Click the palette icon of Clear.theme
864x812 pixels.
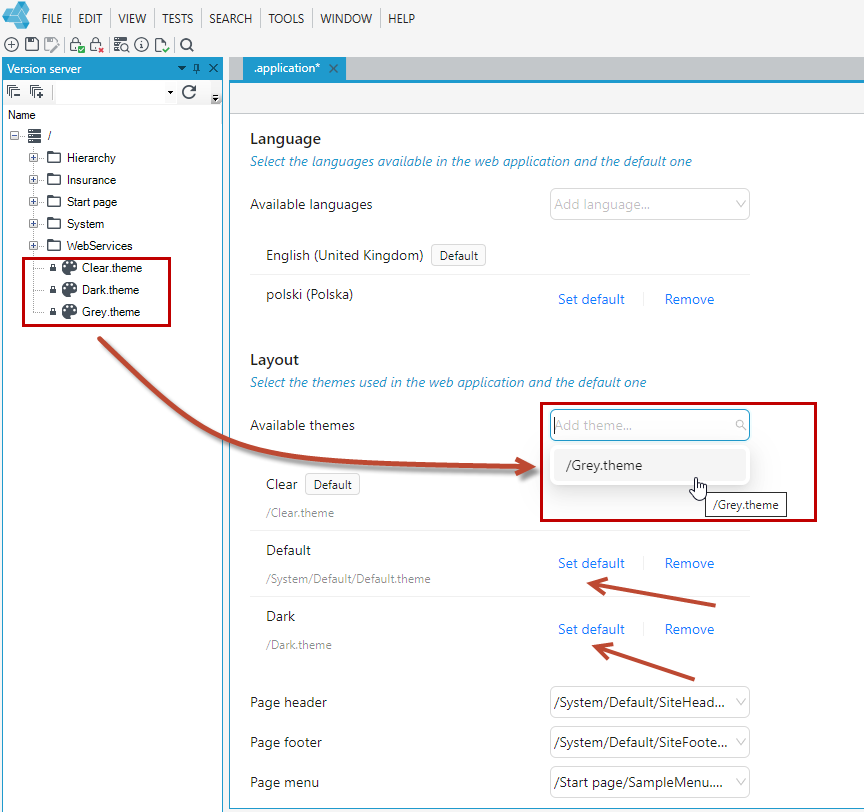[69, 268]
